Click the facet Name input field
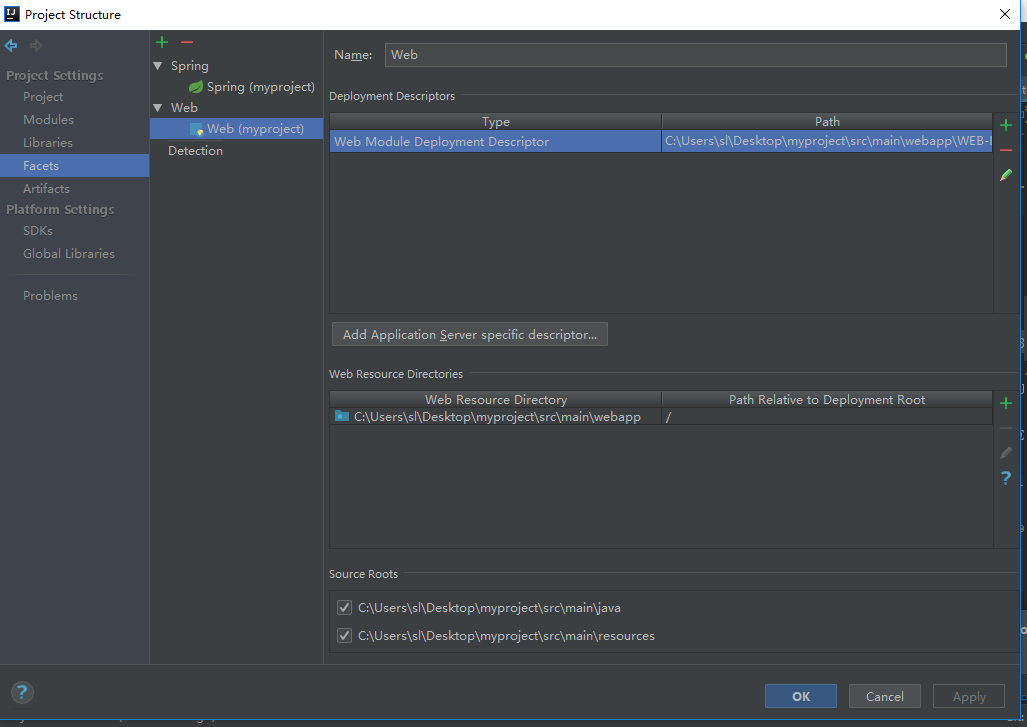Viewport: 1027px width, 727px height. click(x=696, y=55)
